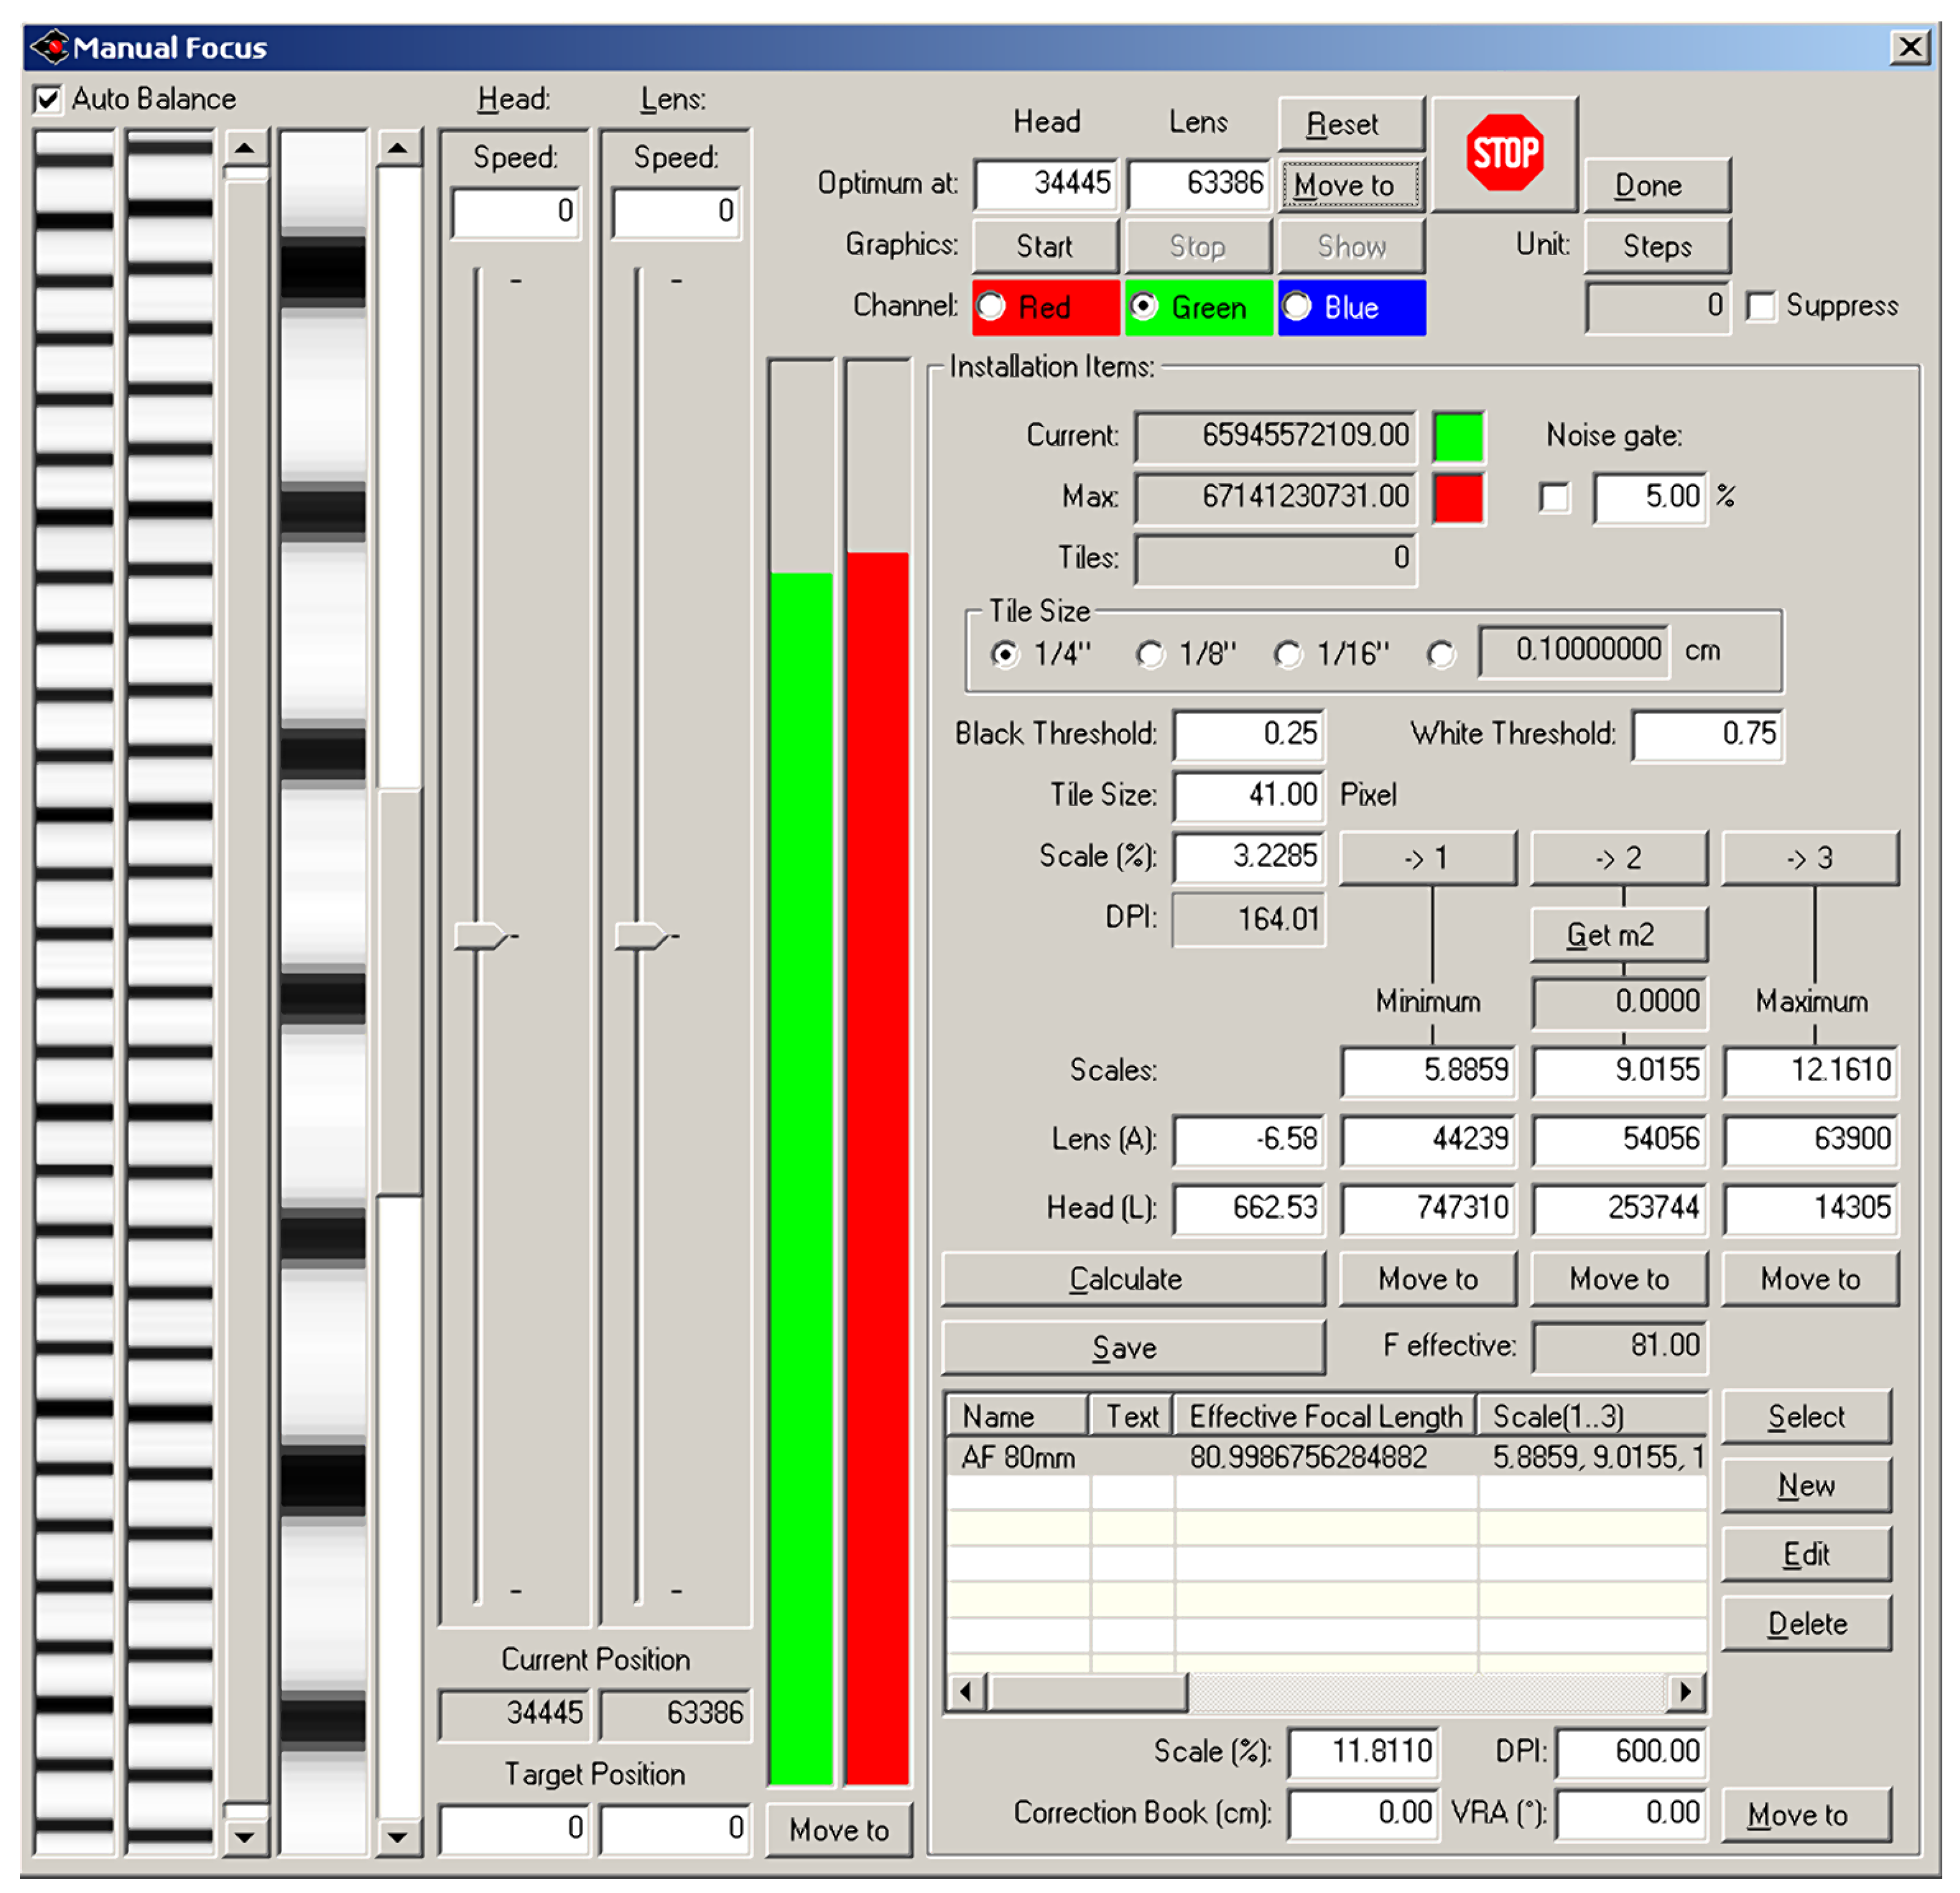Enable the Suppress checkbox
This screenshot has width=1960, height=1893.
pyautogui.click(x=1760, y=306)
